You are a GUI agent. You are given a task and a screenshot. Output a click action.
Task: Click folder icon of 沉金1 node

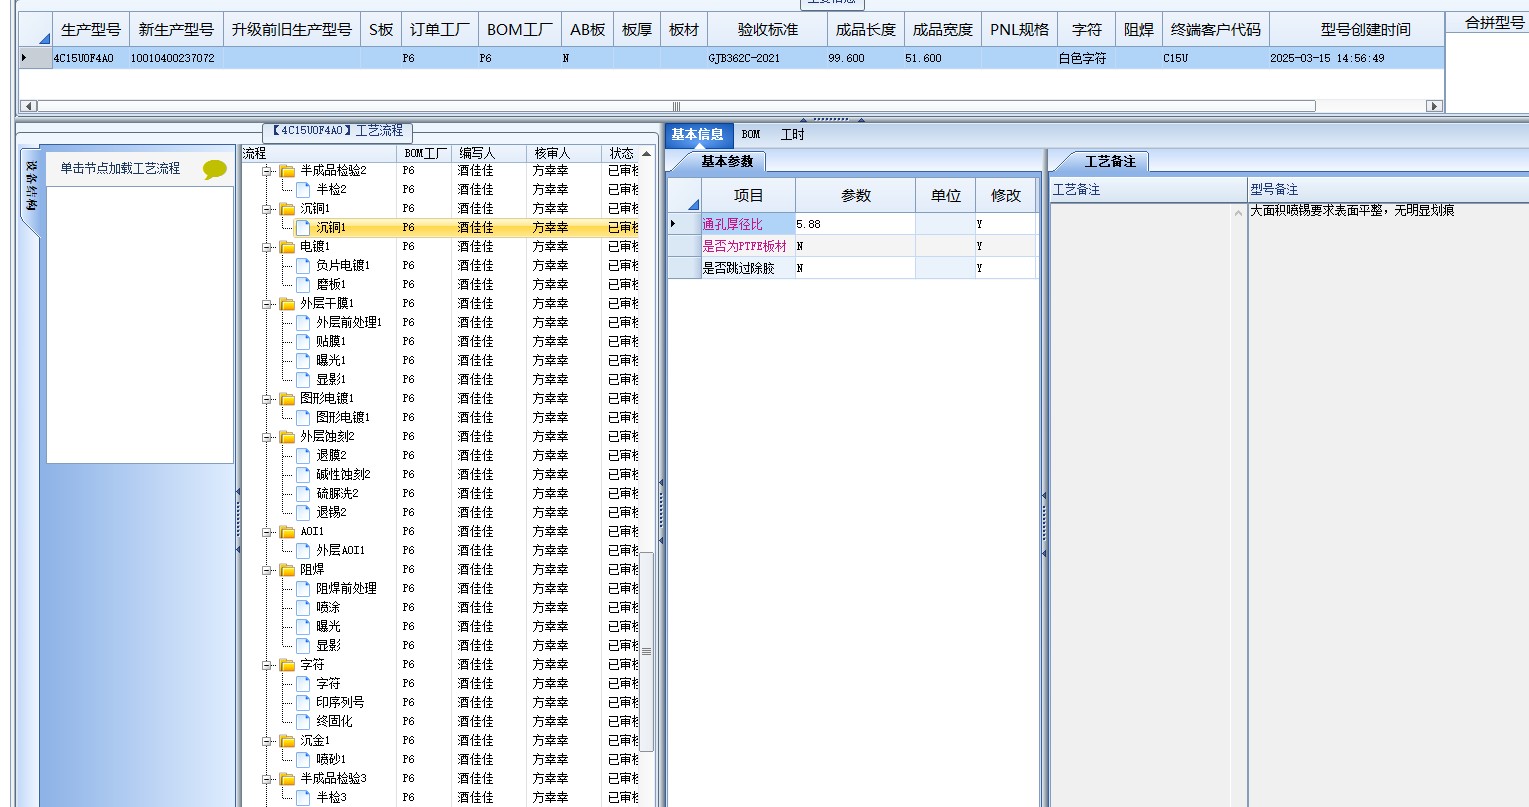287,741
